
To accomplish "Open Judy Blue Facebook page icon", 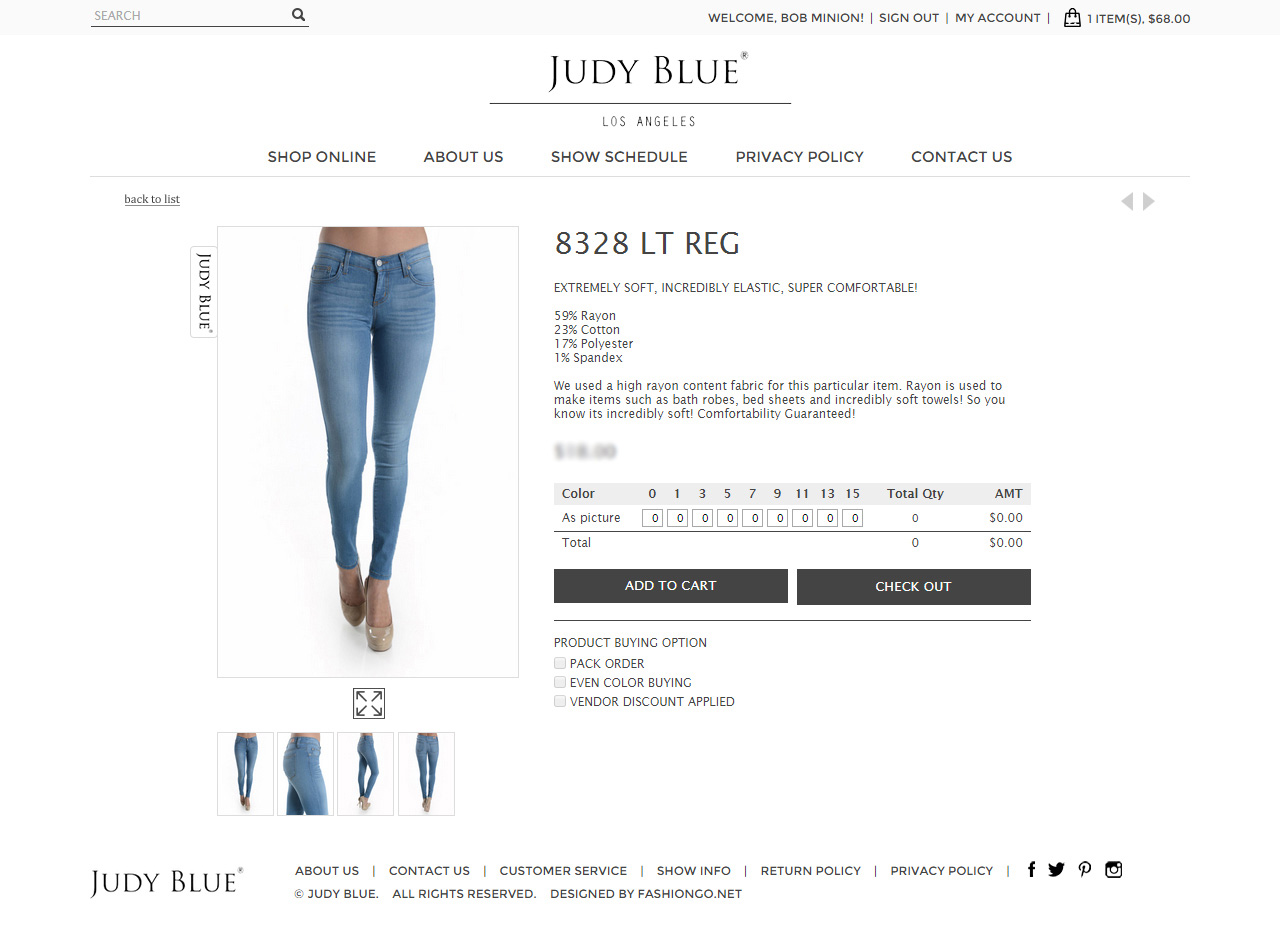I will click(x=1031, y=869).
